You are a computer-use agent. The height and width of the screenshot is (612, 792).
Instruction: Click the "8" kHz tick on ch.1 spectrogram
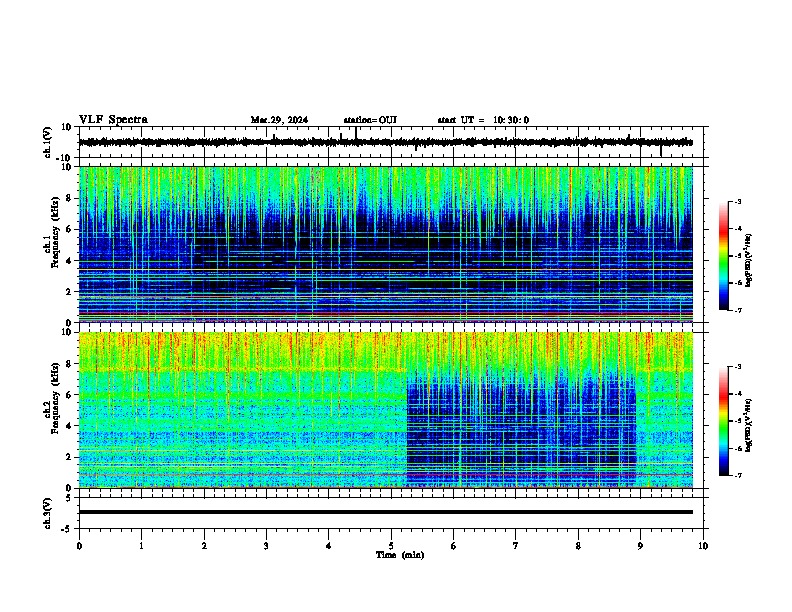coord(70,198)
